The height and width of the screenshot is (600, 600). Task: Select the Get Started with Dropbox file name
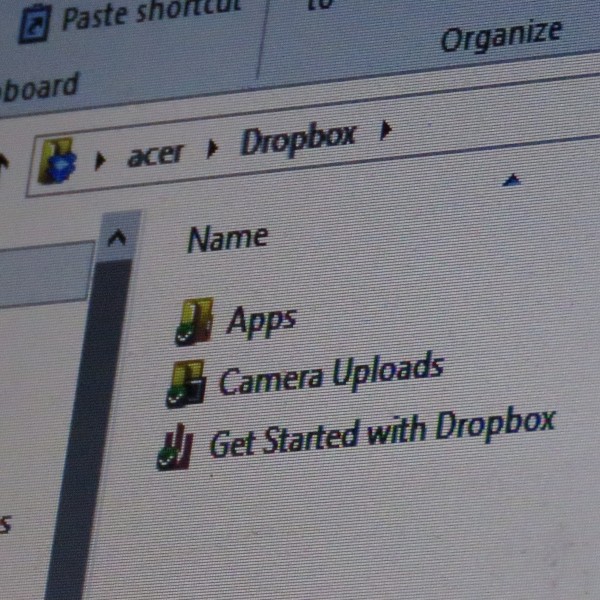[x=383, y=434]
